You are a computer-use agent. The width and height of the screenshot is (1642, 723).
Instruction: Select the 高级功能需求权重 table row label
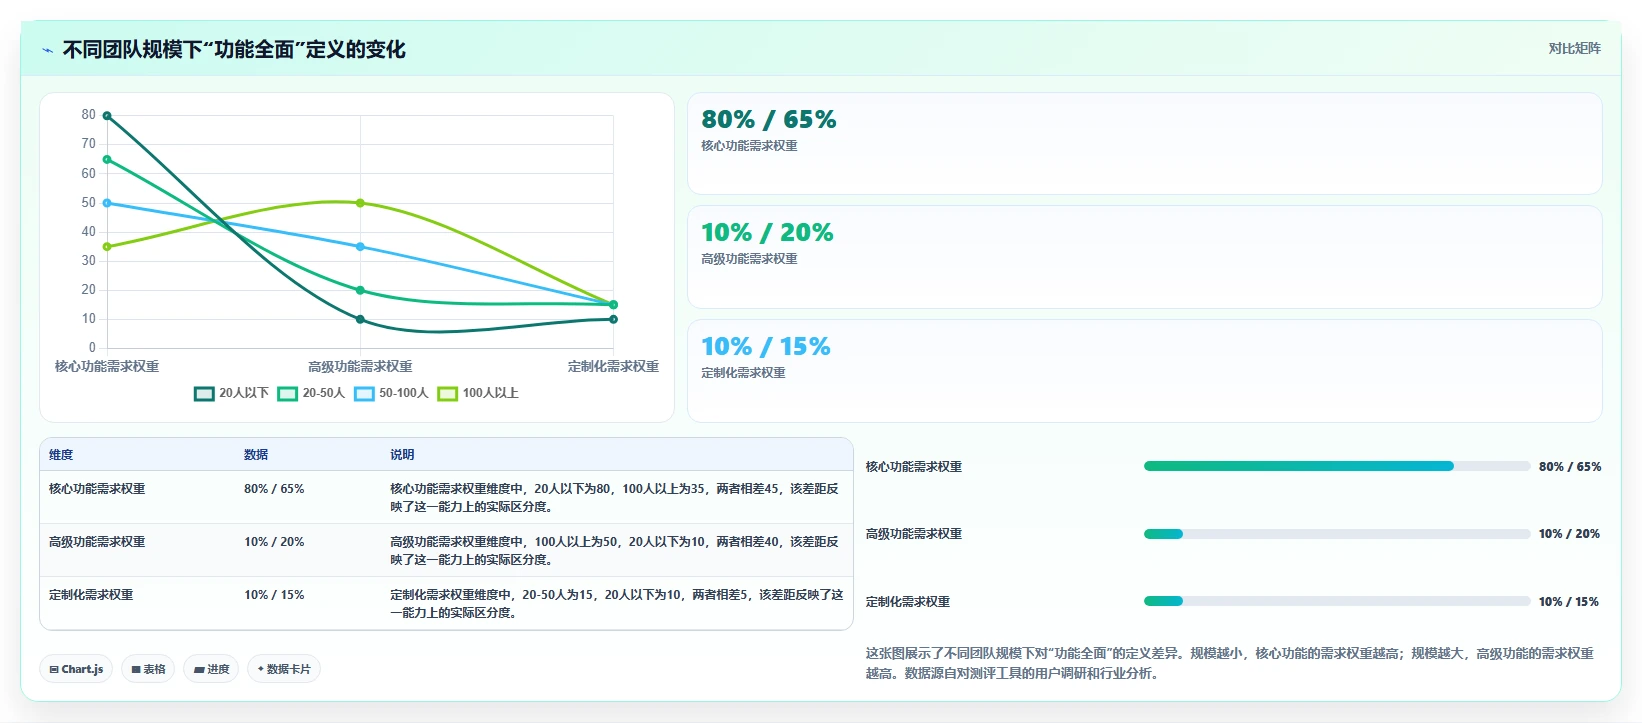[97, 542]
